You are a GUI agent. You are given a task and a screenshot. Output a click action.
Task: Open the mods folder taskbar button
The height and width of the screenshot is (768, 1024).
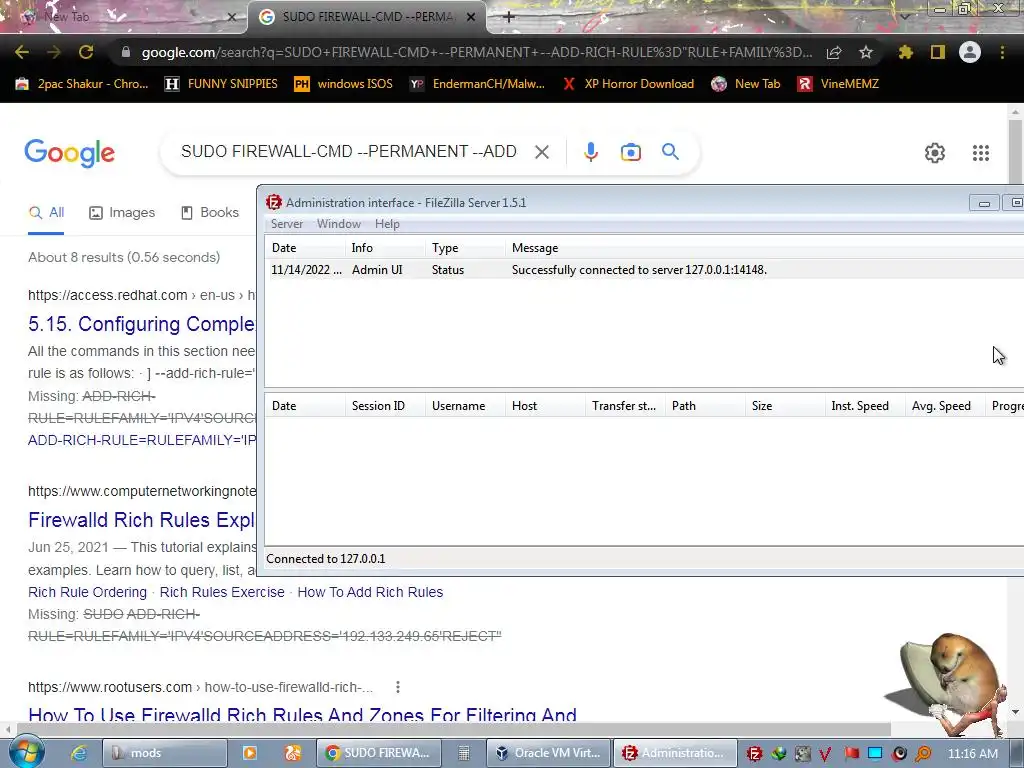[165, 753]
